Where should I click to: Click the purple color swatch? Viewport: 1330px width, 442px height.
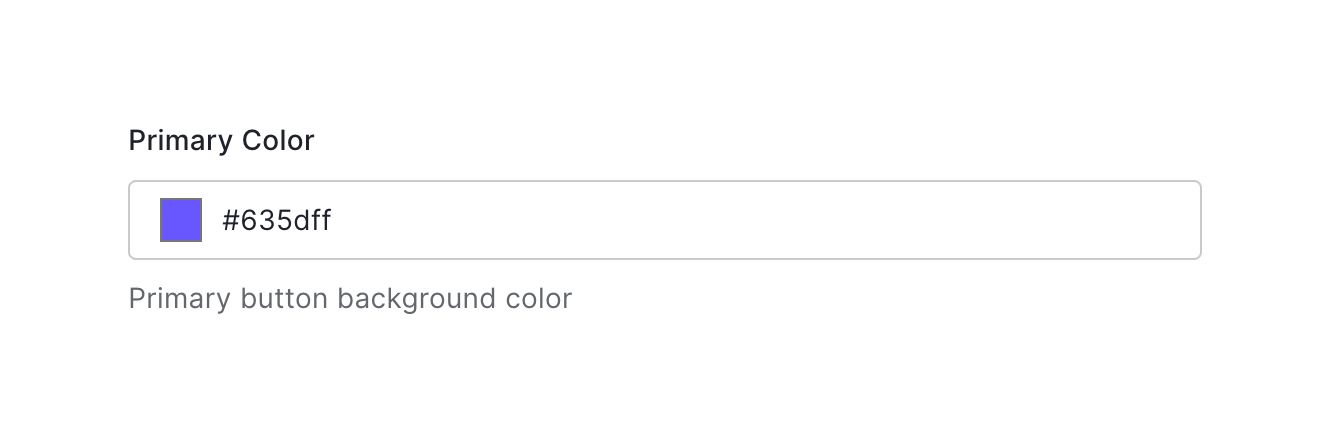[x=181, y=220]
